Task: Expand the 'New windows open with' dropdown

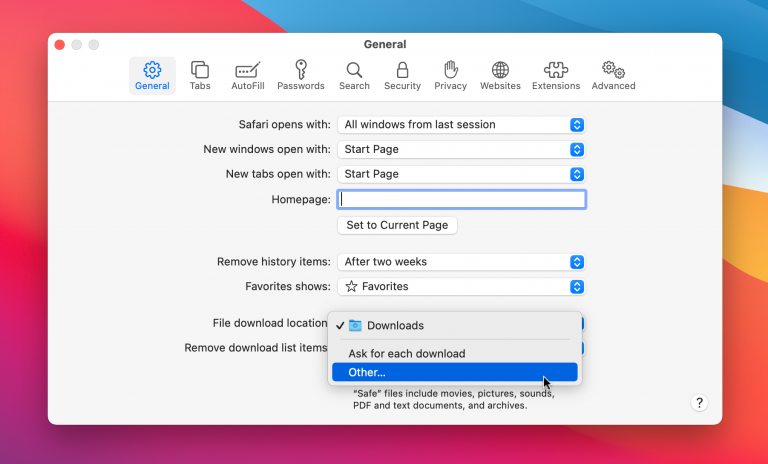Action: 461,149
